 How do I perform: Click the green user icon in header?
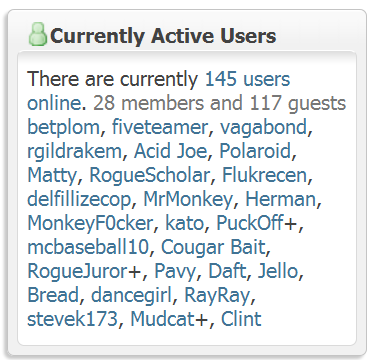click(x=38, y=34)
